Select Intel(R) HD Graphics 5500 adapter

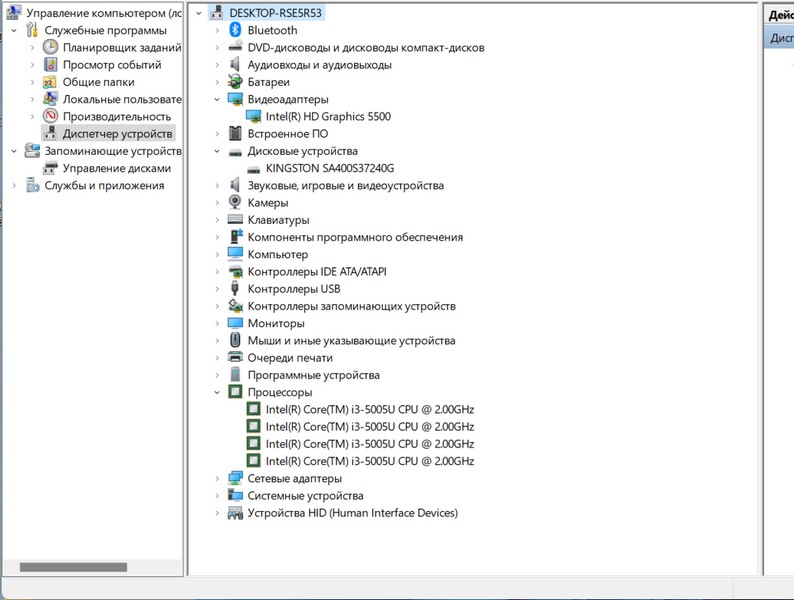click(x=327, y=117)
